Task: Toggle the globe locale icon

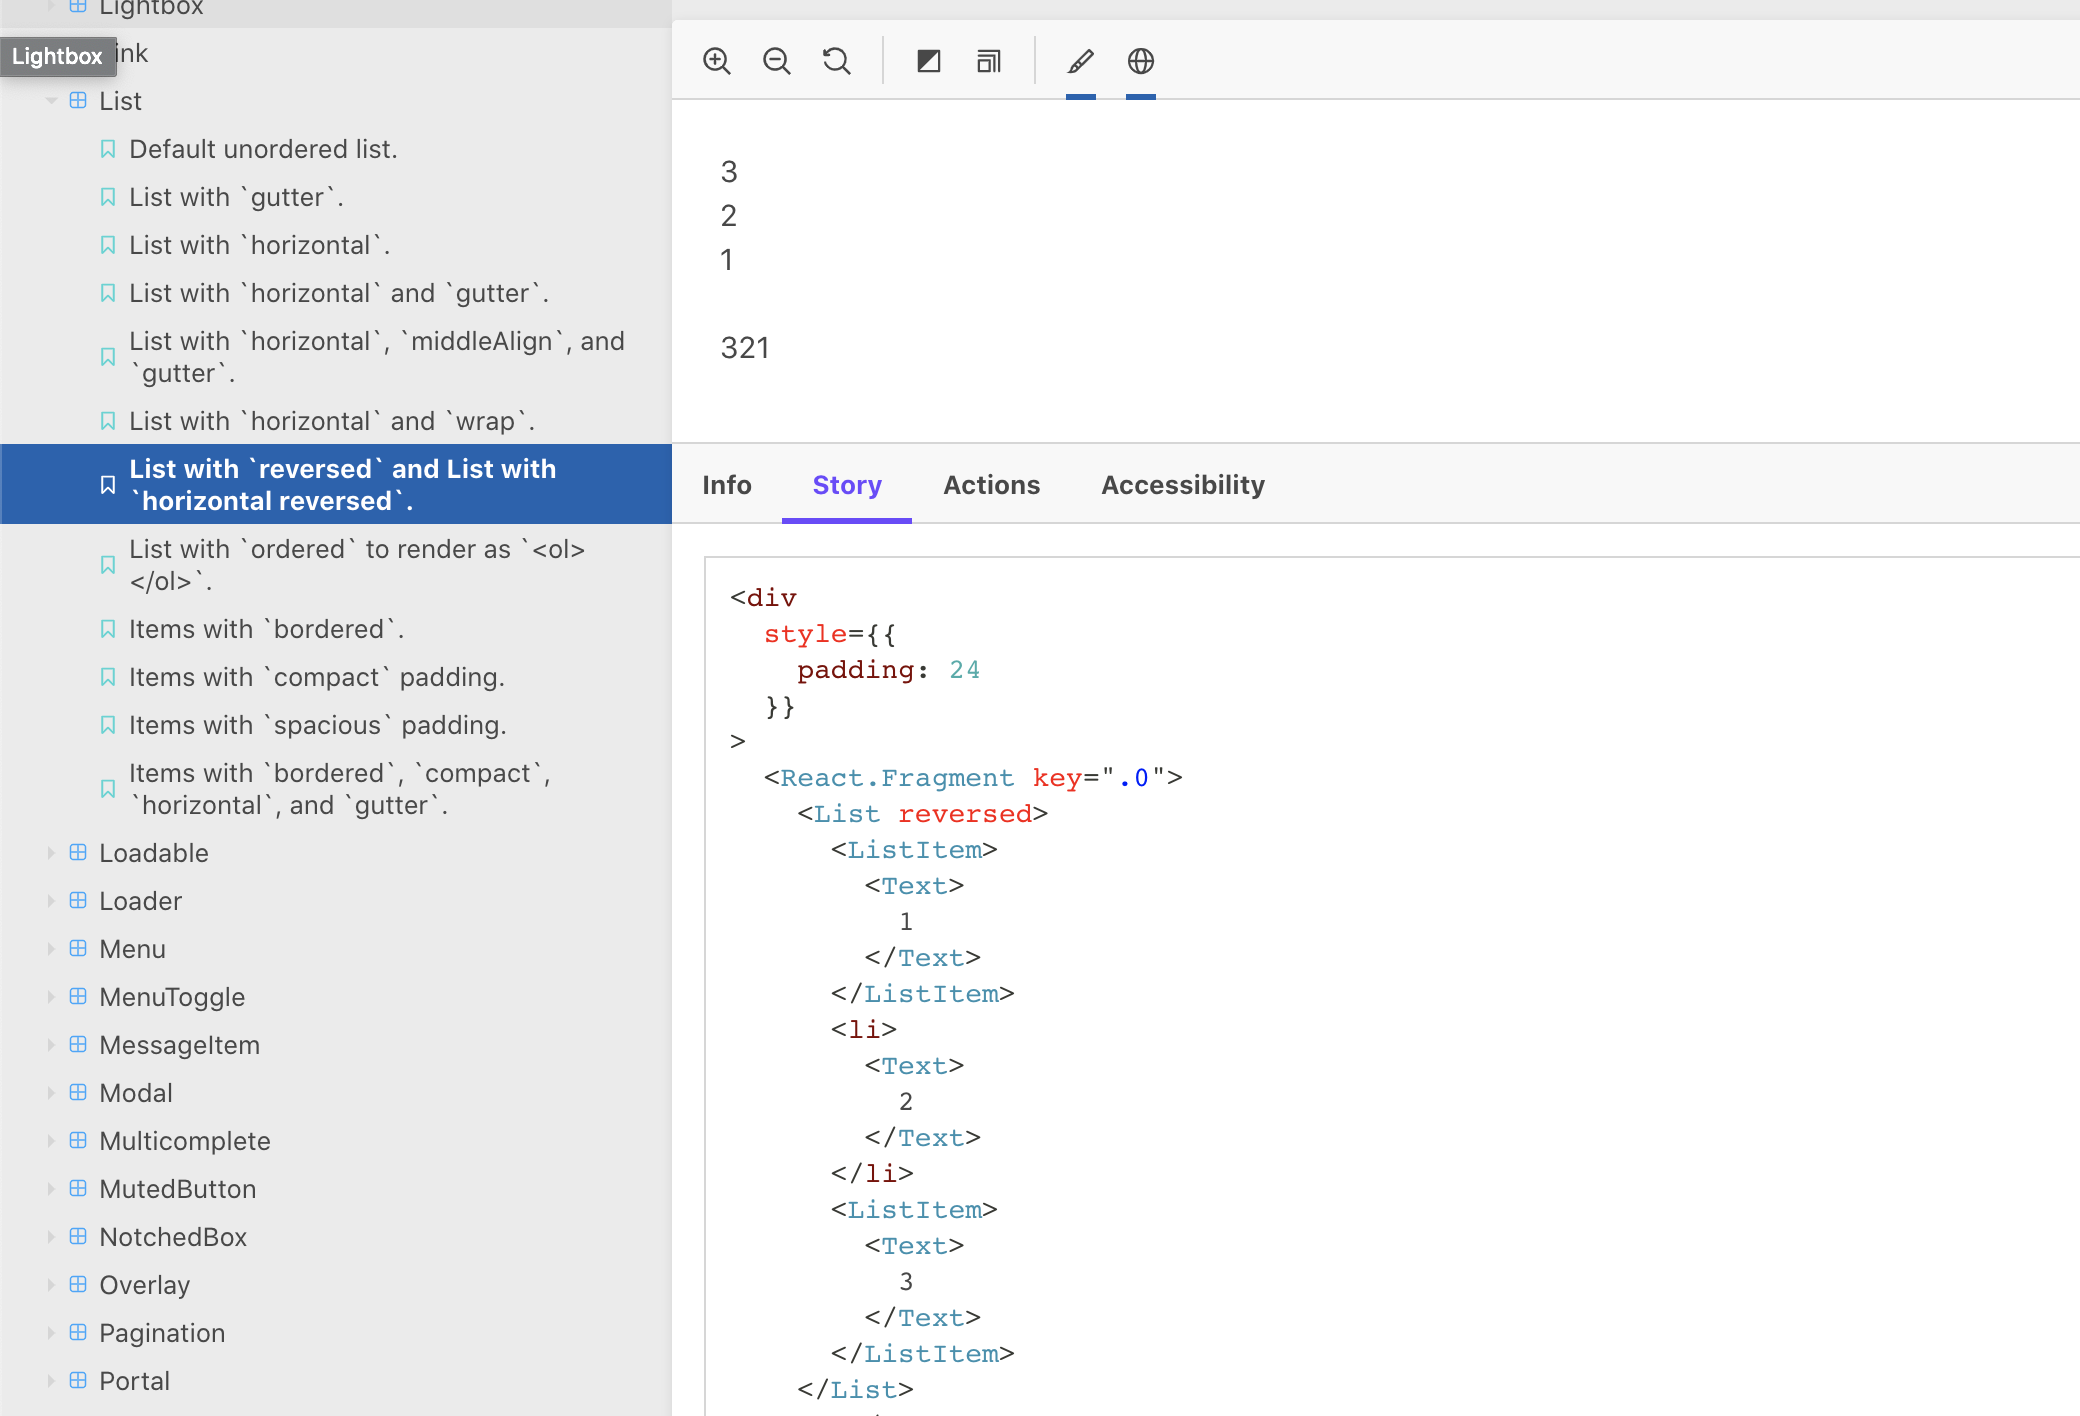Action: pyautogui.click(x=1140, y=61)
